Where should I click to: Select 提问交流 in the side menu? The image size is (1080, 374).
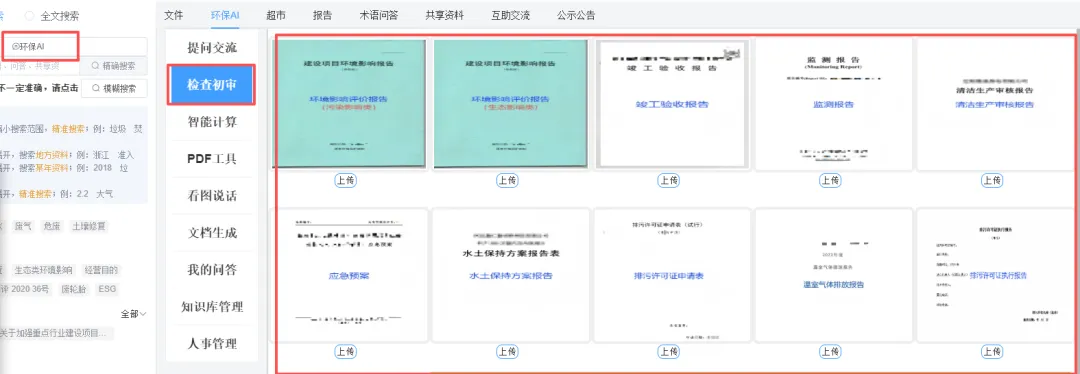(211, 48)
